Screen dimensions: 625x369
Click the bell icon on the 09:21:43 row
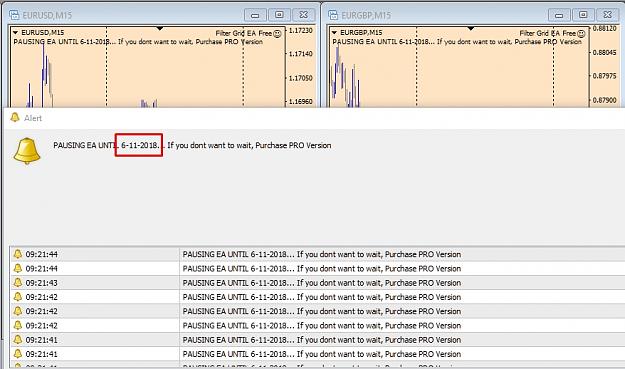[18, 283]
